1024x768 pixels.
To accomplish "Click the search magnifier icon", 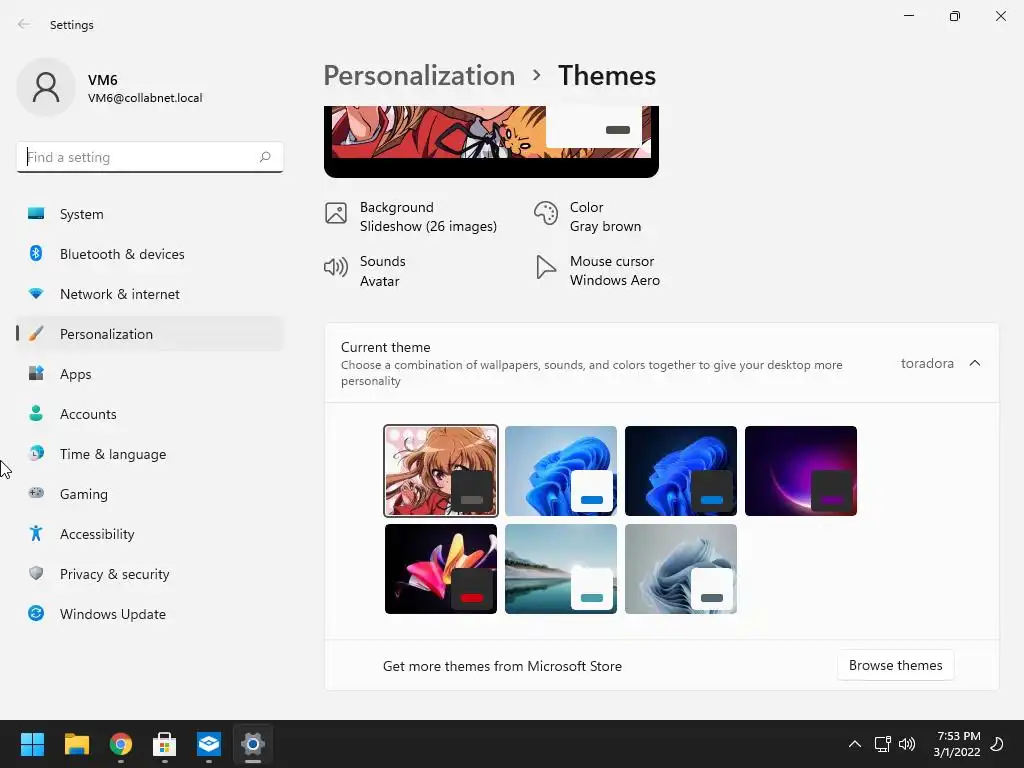I will coord(264,157).
